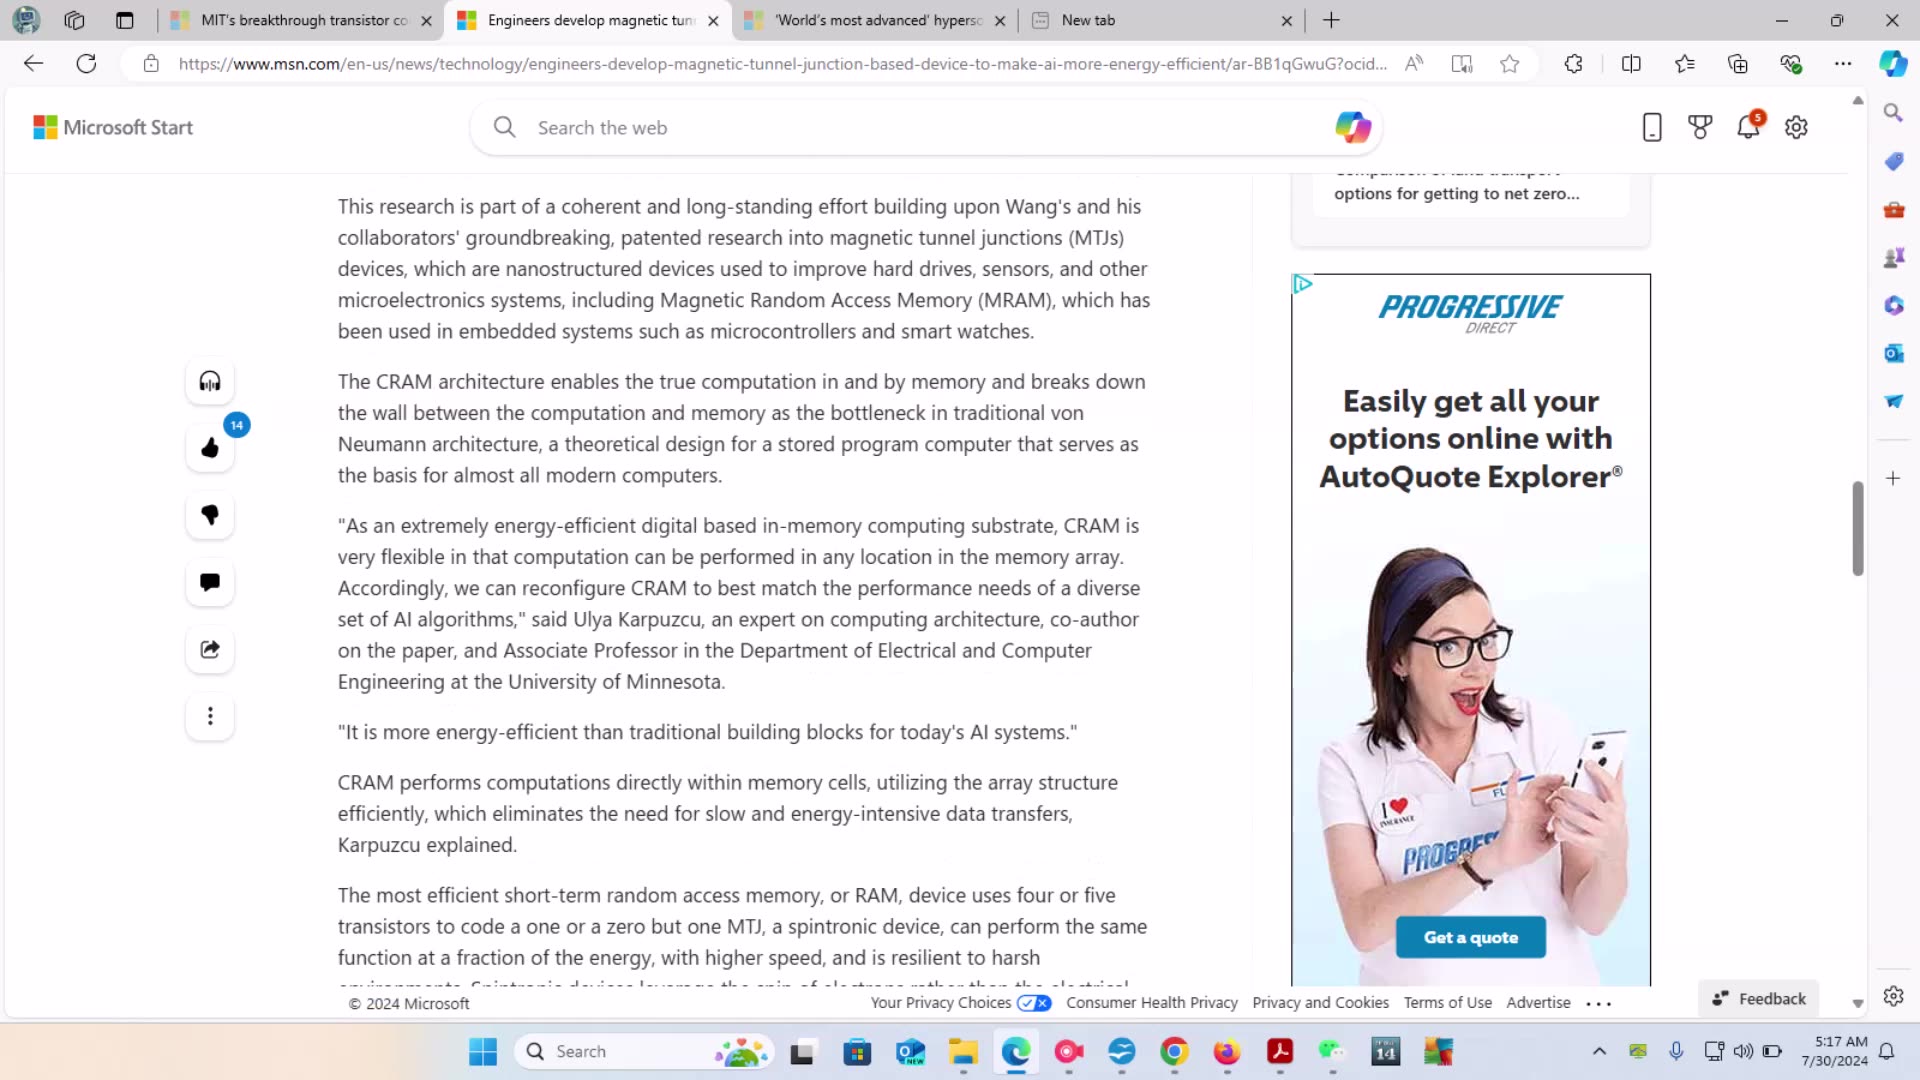Dislike the article with thumbs down
This screenshot has width=1920, height=1080.
click(x=210, y=515)
